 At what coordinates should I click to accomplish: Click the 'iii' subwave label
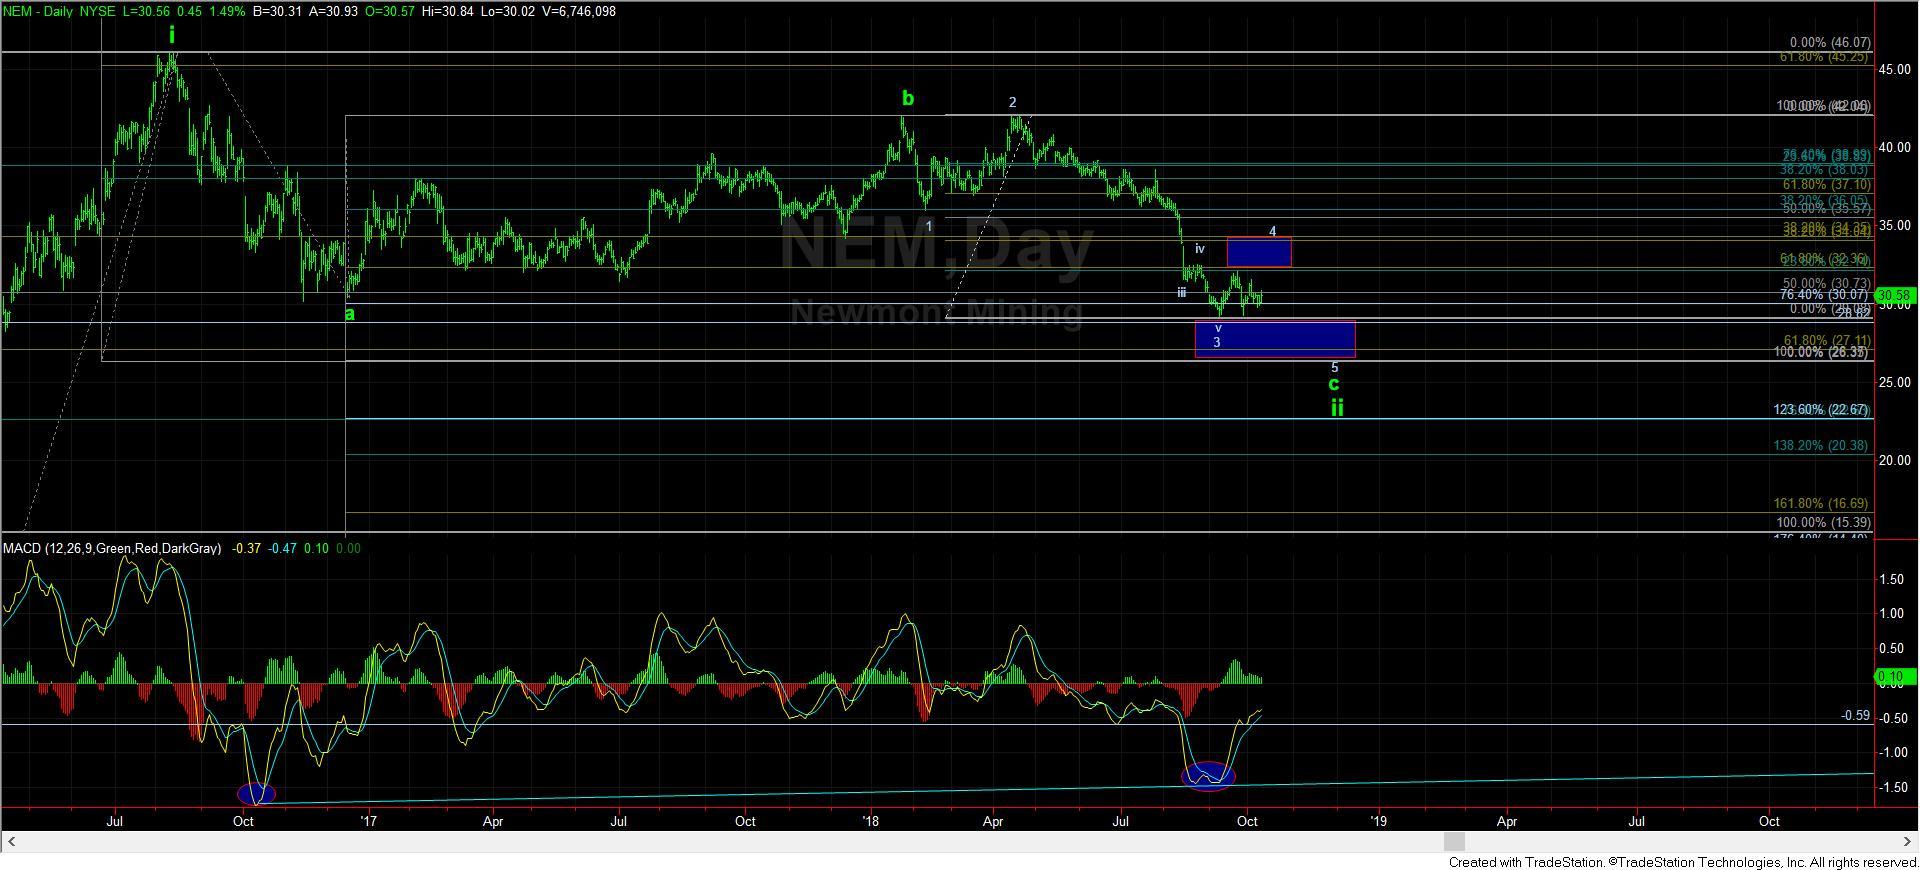tap(1181, 293)
